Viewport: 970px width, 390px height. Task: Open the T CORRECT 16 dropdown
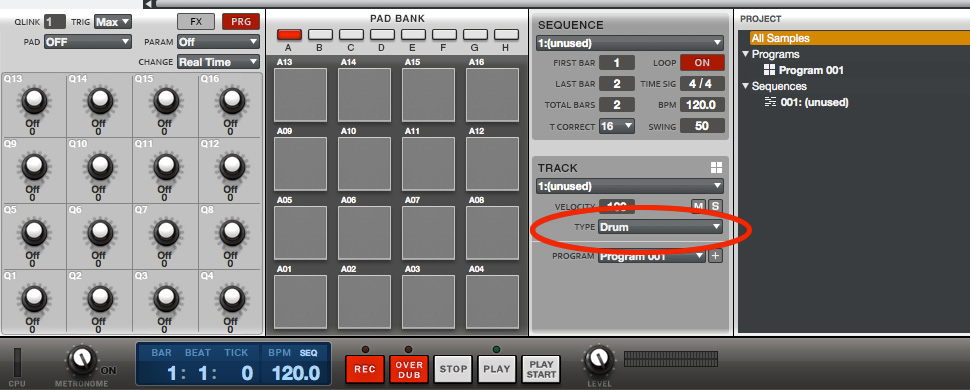[x=617, y=126]
